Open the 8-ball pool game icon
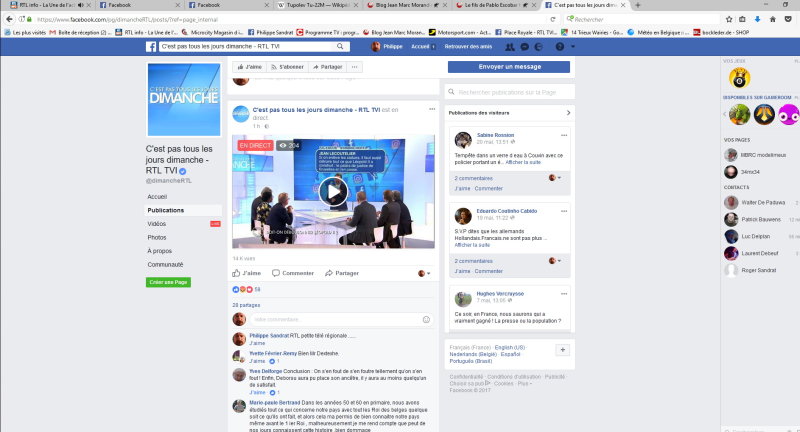Viewport: 800px width, 432px height. pyautogui.click(x=739, y=78)
